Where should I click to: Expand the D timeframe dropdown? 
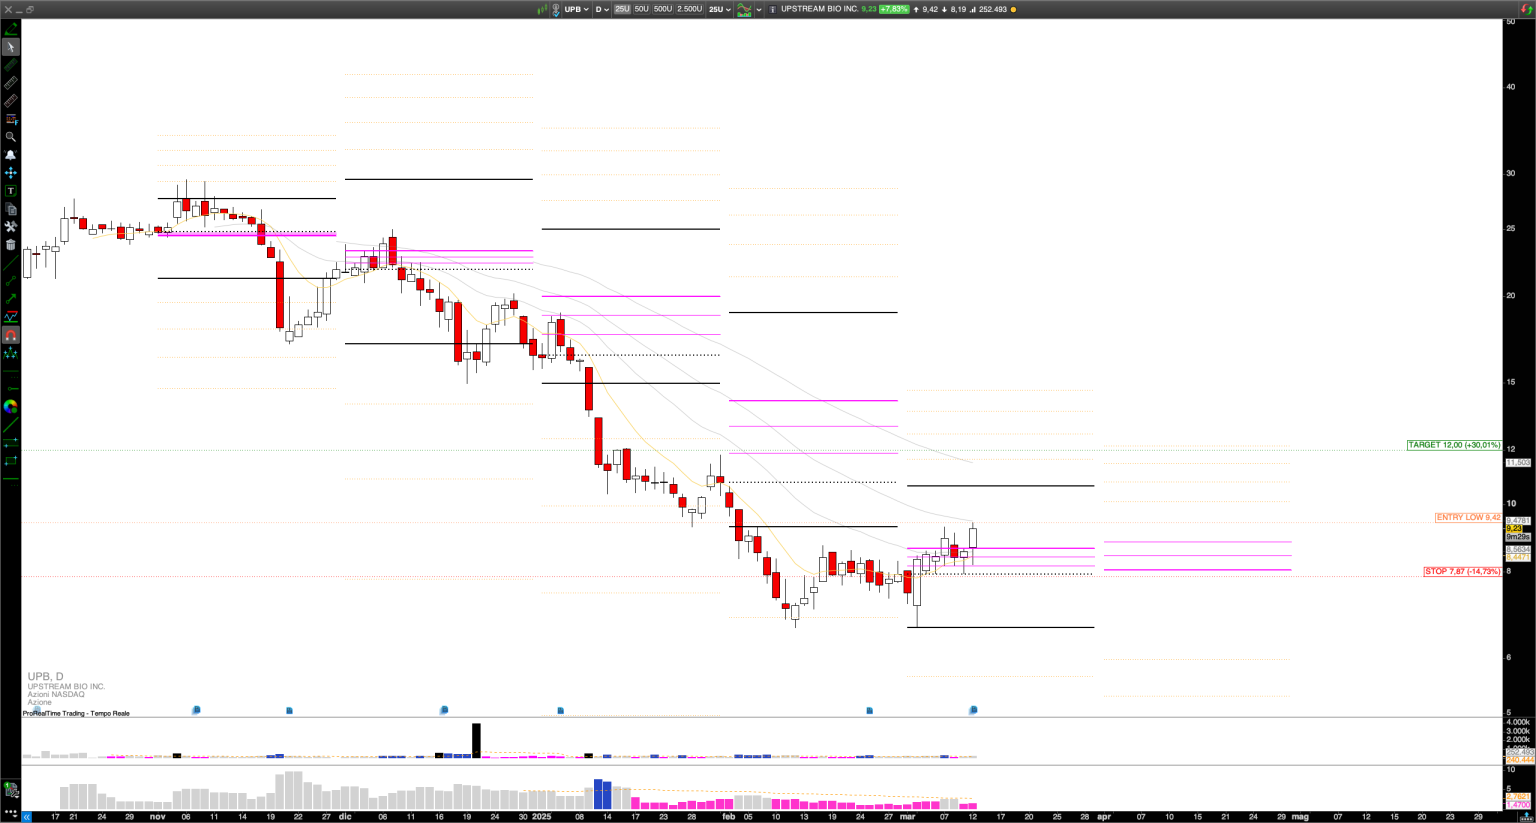tap(602, 9)
